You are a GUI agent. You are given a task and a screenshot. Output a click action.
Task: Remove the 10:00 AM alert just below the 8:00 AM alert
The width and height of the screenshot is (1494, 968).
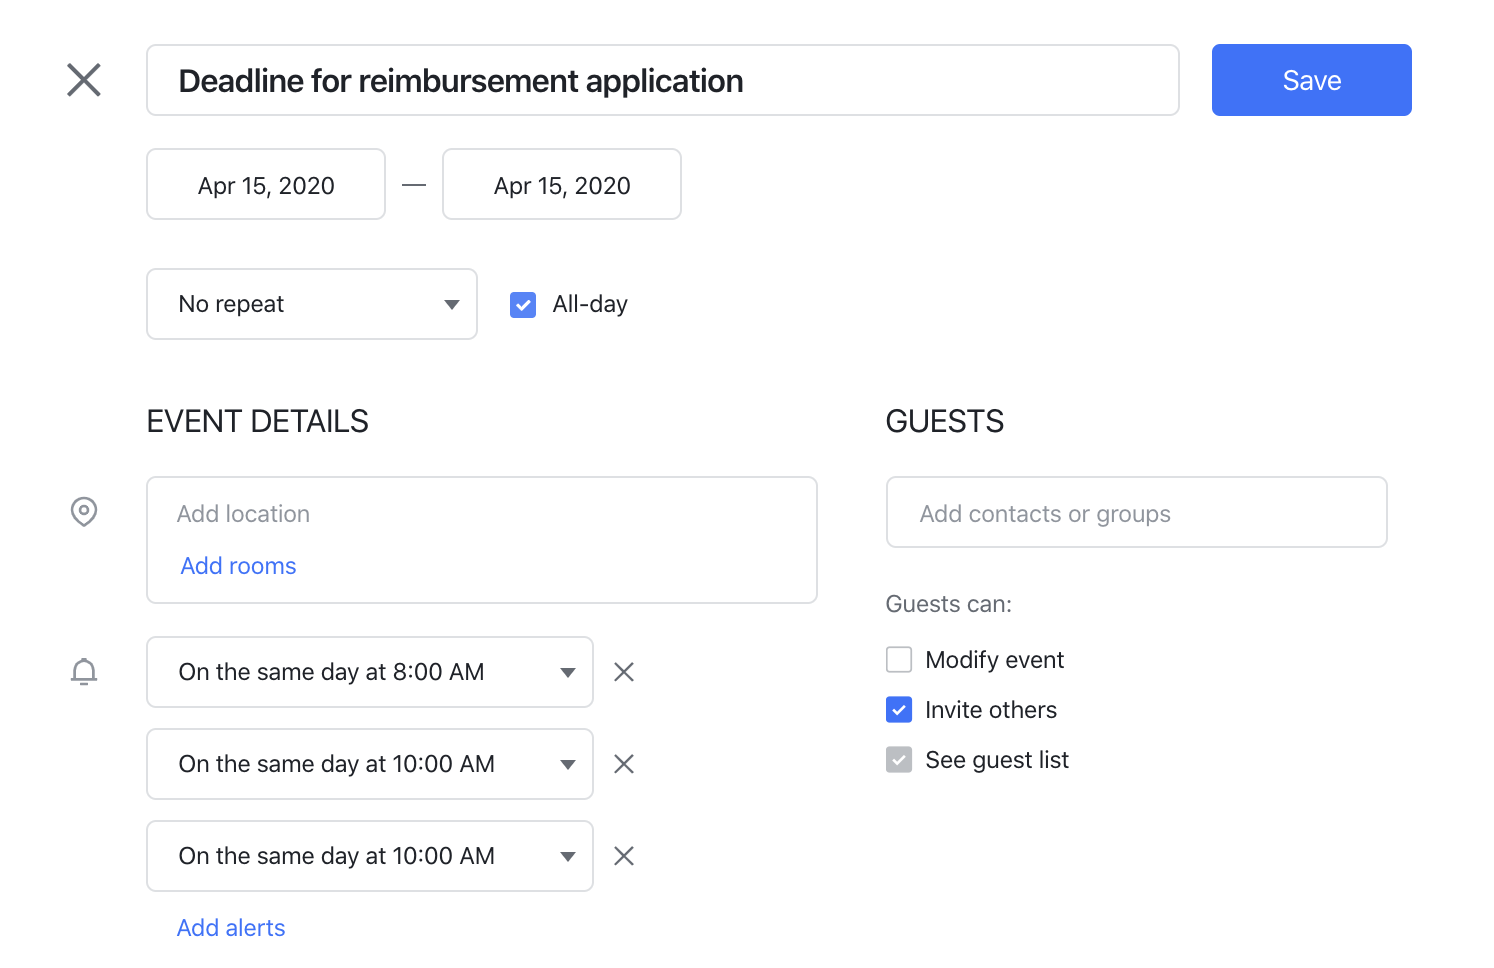coord(624,764)
